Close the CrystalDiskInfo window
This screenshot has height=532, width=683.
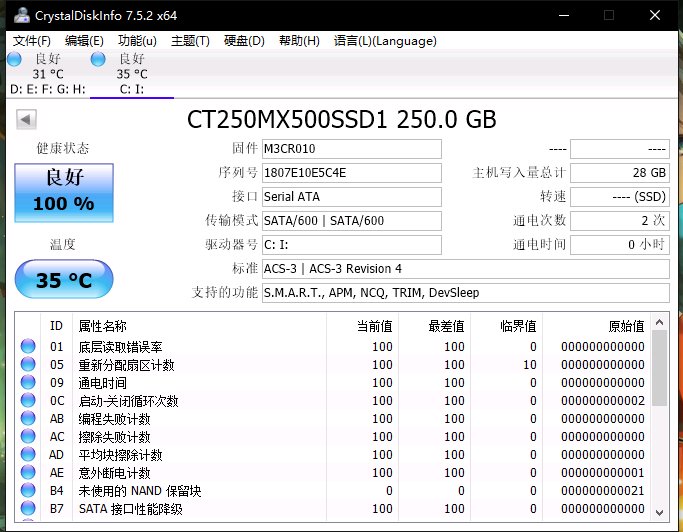655,15
